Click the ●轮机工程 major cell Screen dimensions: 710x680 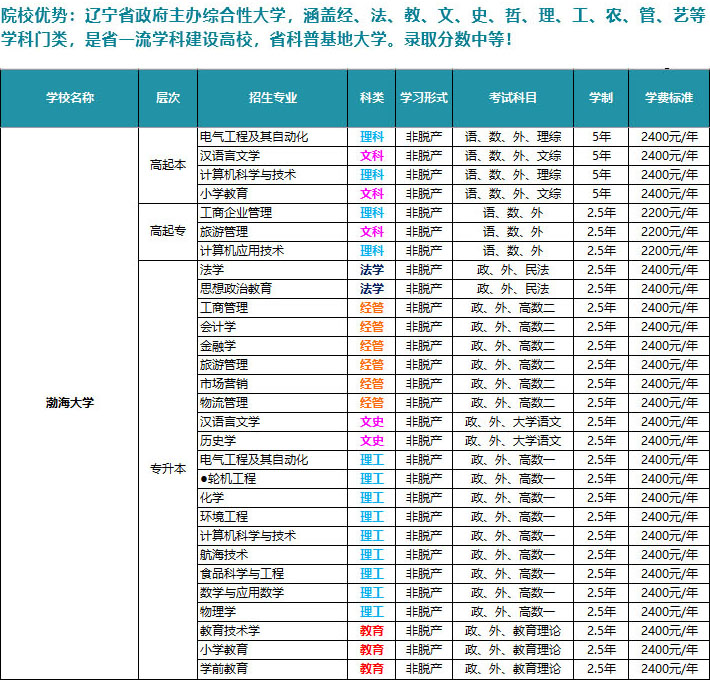[273, 479]
